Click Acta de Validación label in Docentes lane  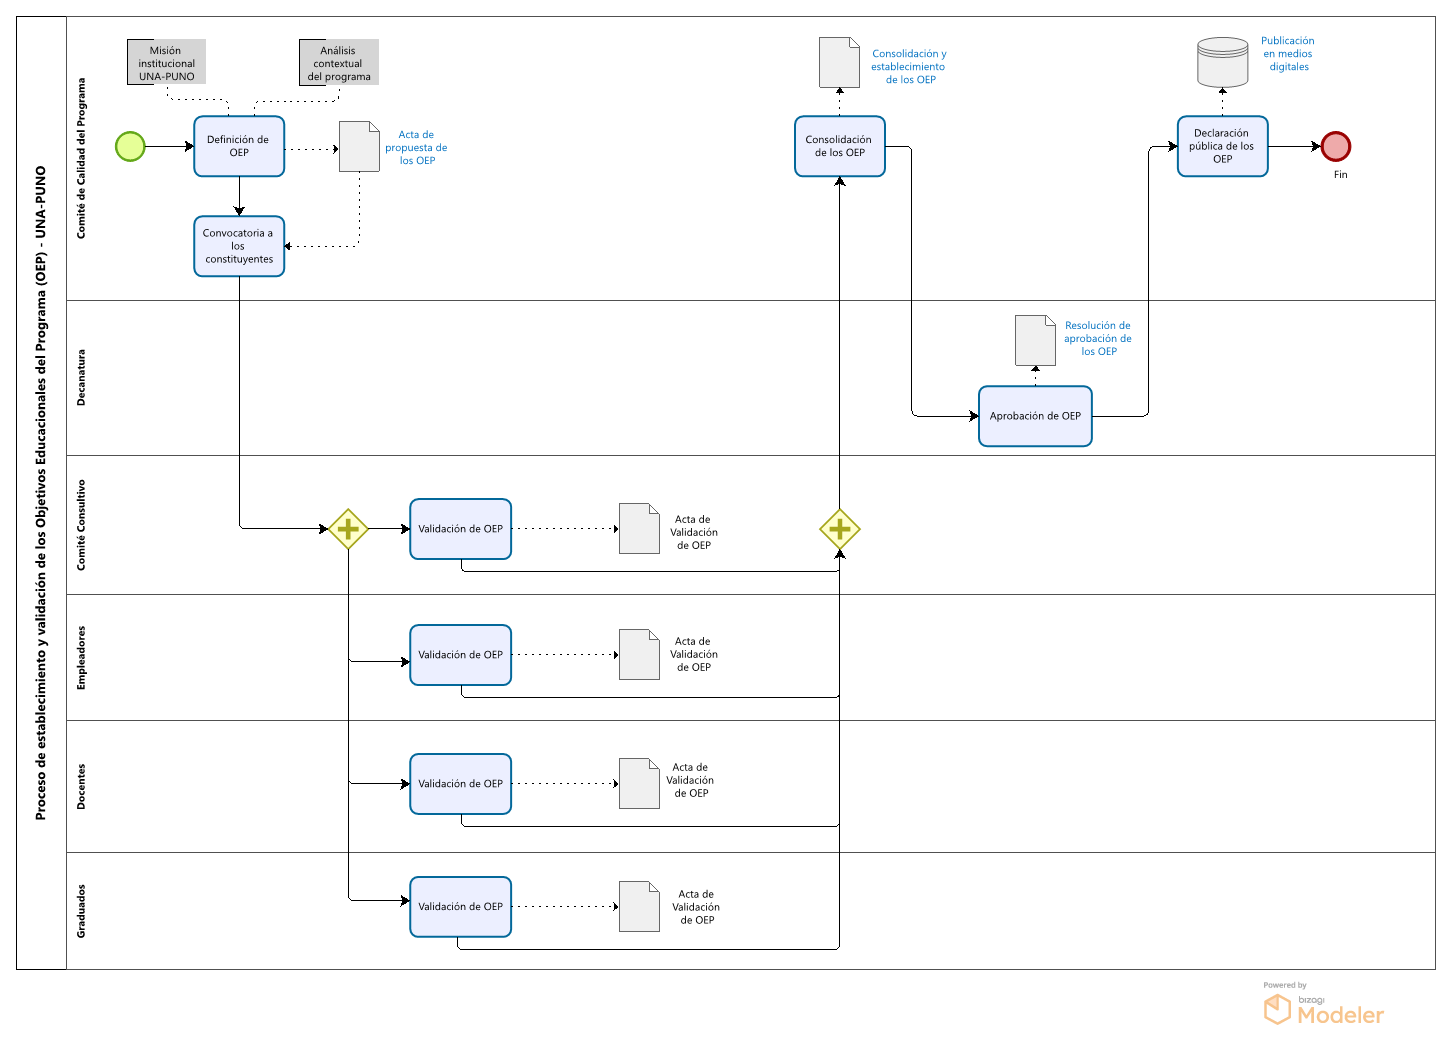690,780
